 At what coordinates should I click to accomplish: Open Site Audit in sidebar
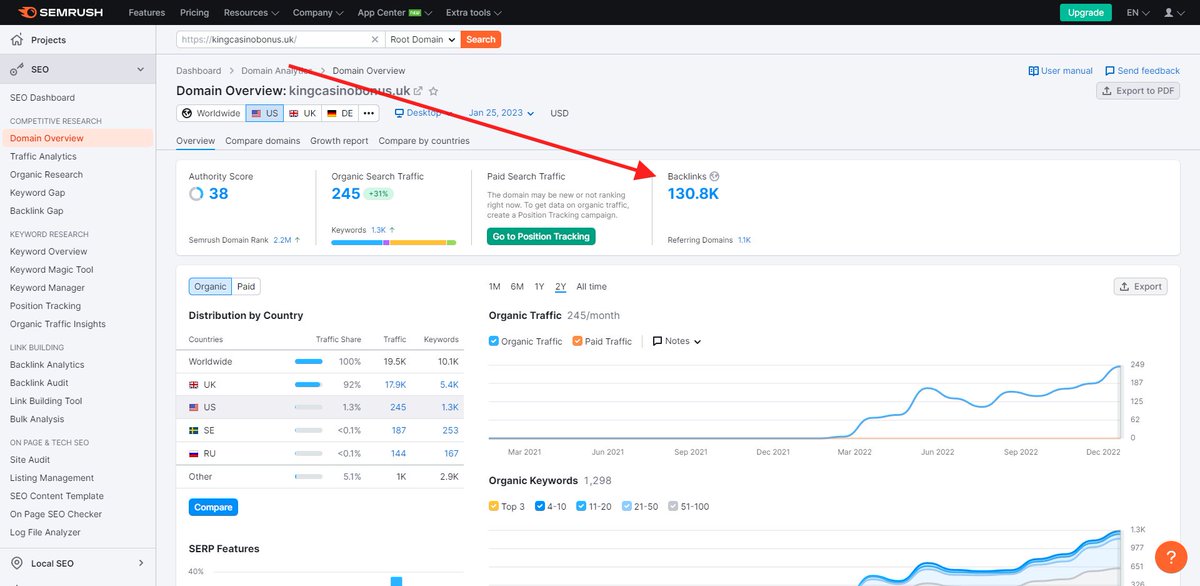pyautogui.click(x=30, y=460)
